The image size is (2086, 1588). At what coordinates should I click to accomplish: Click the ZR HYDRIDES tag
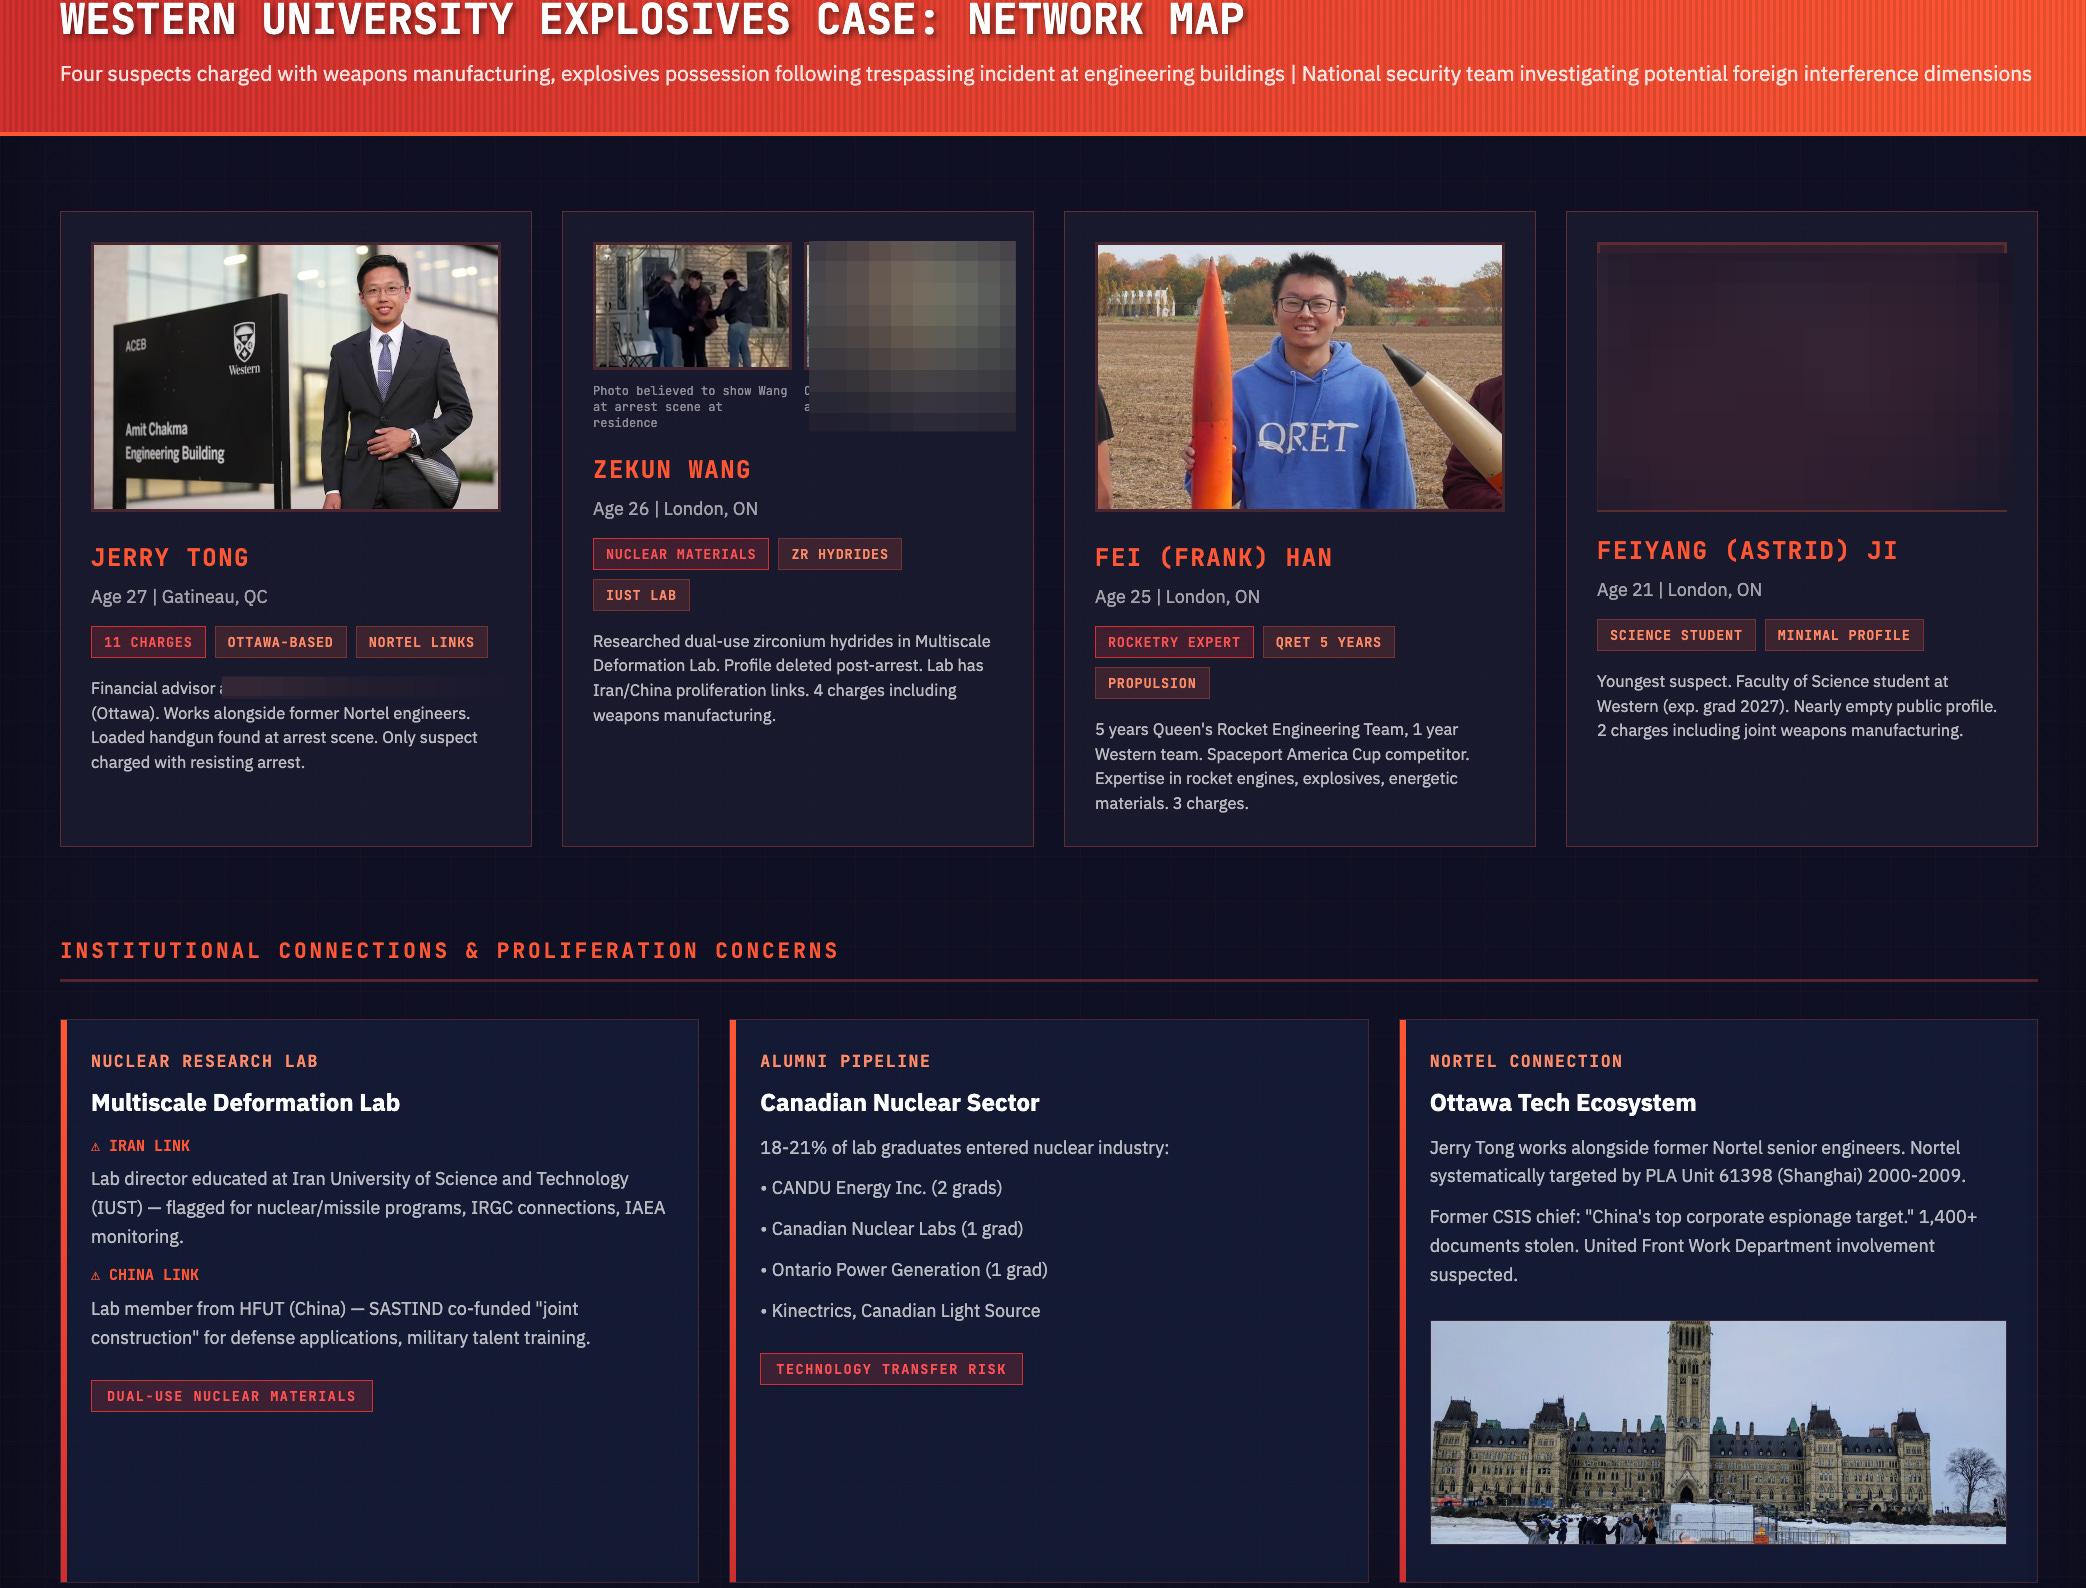pos(839,554)
